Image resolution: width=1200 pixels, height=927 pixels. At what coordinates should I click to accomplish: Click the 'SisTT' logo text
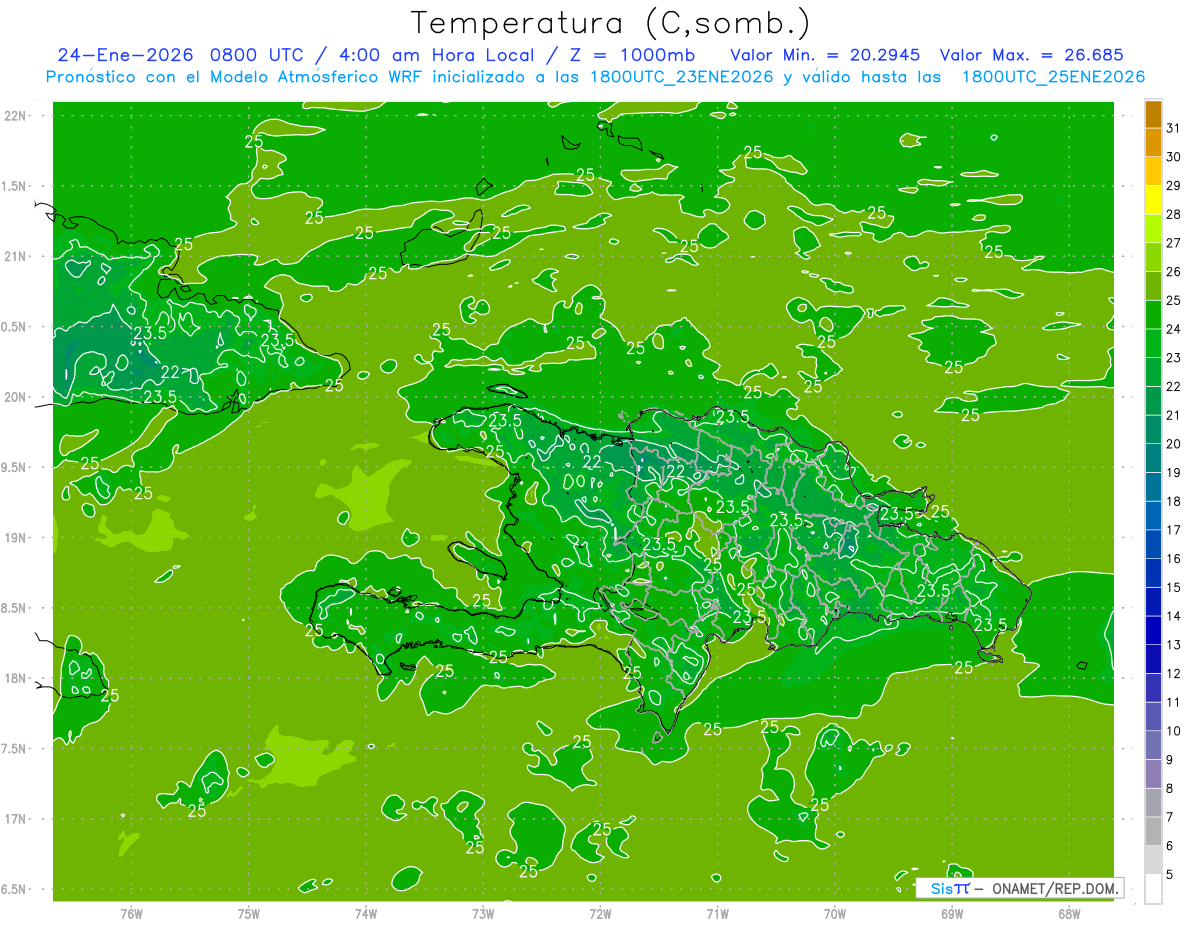949,888
